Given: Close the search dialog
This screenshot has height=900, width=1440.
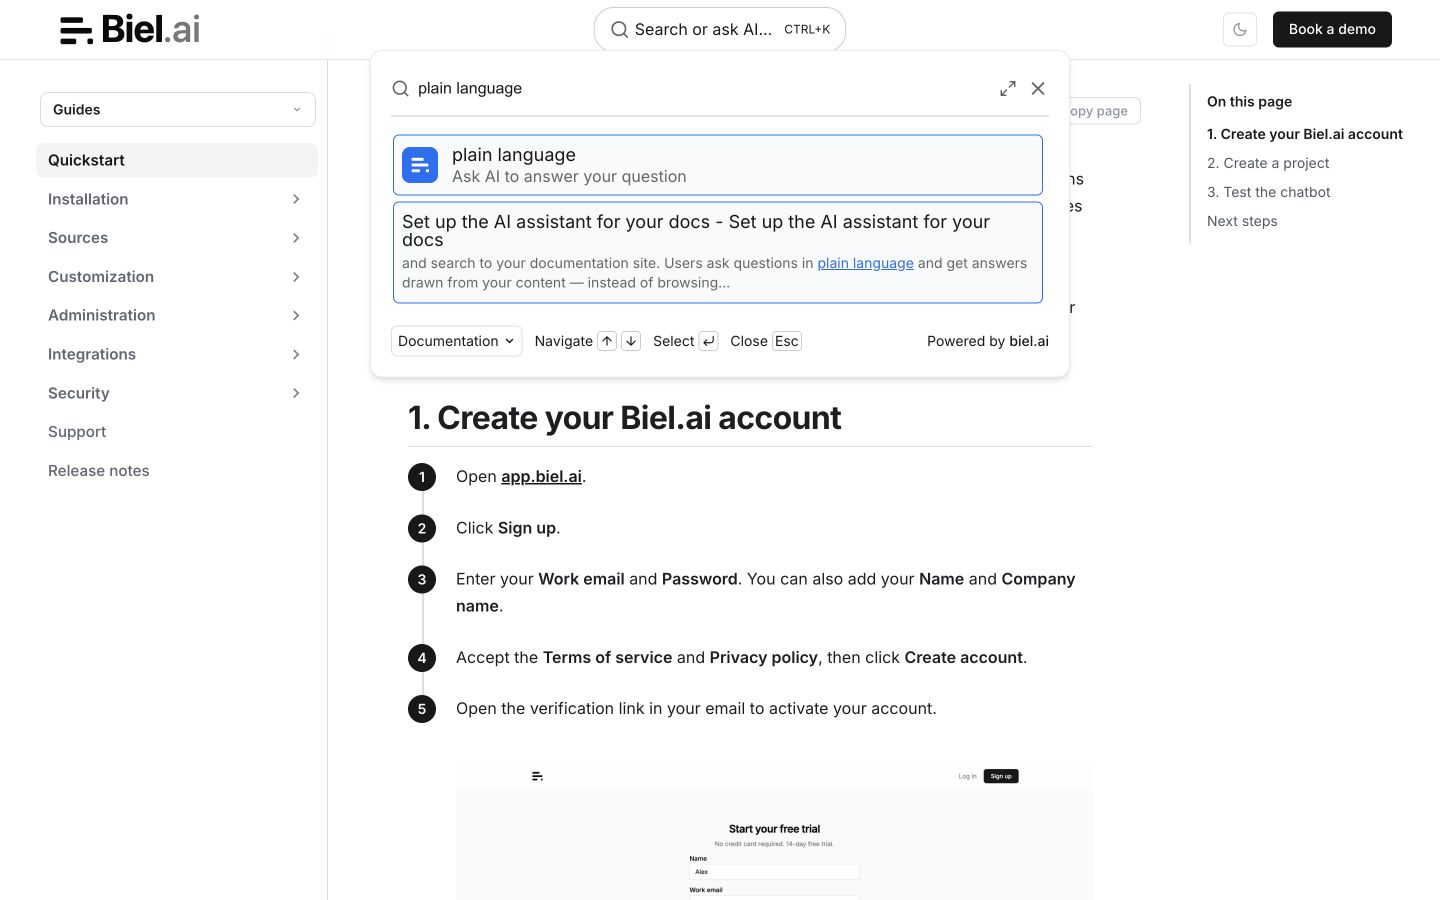Looking at the screenshot, I should coord(1038,88).
